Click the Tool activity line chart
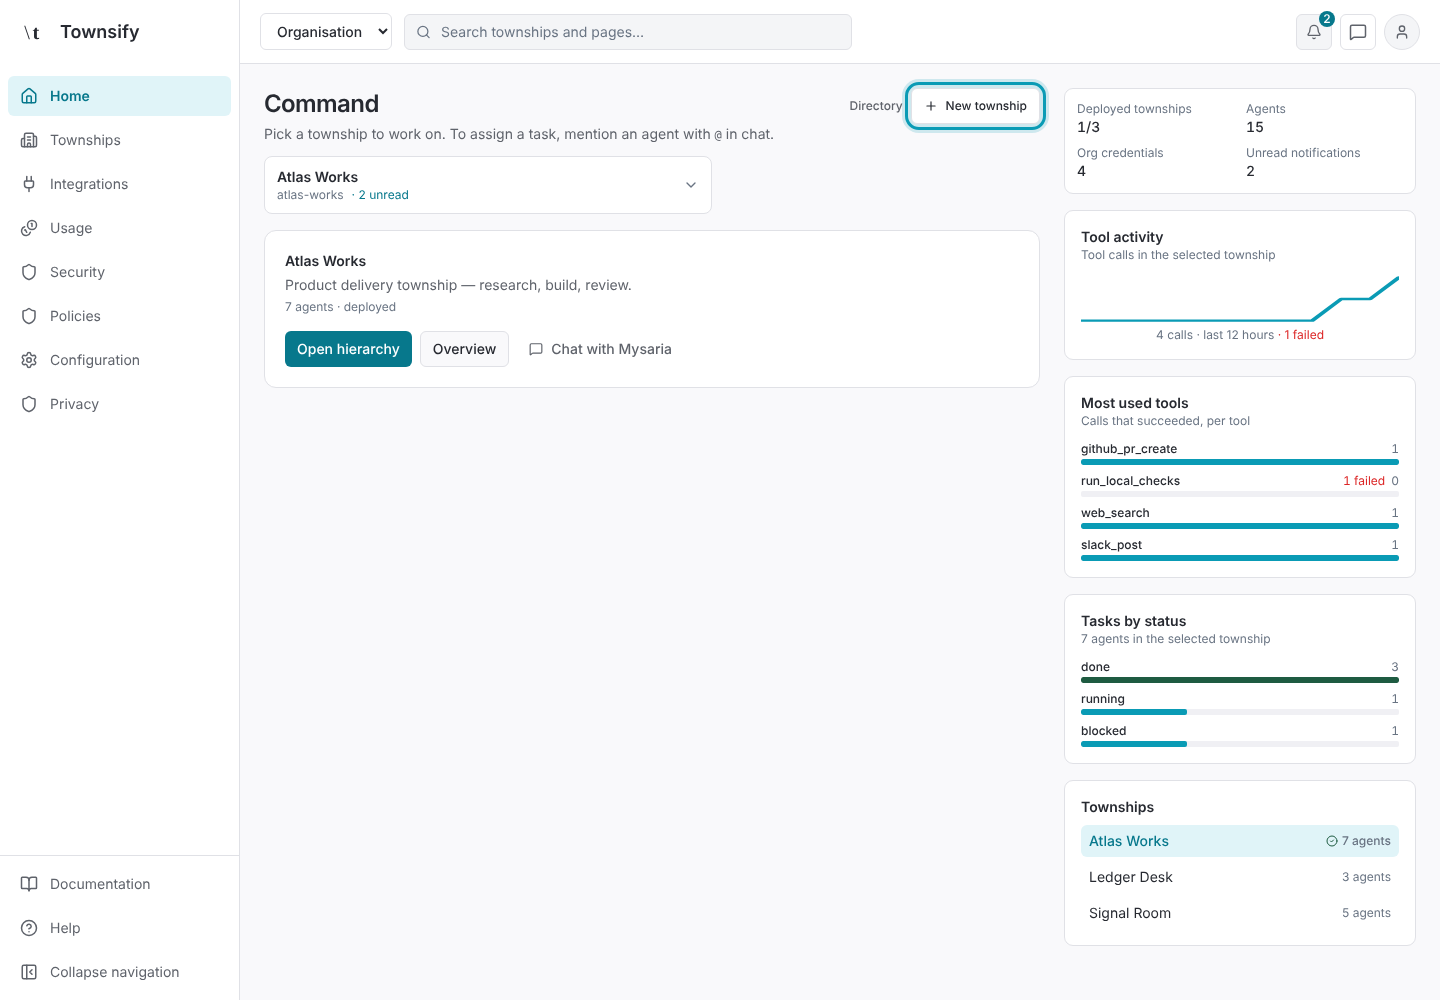Viewport: 1440px width, 1000px height. (1240, 298)
